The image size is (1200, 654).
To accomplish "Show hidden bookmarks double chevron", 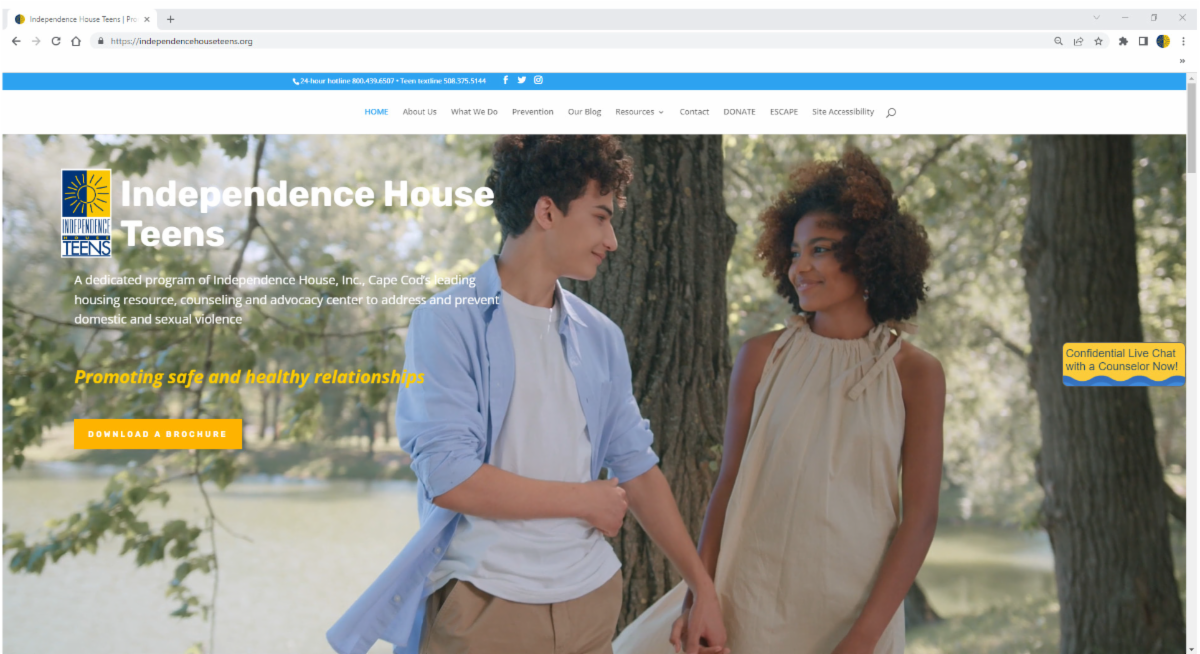I will pos(1182,60).
